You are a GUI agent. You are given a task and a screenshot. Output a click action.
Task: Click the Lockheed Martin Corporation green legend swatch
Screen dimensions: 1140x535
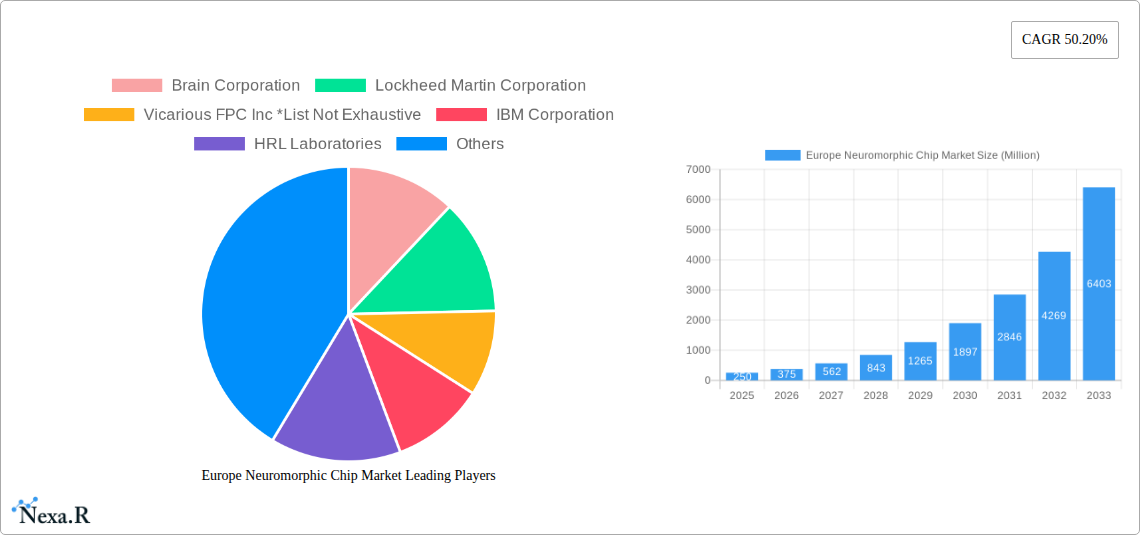340,86
